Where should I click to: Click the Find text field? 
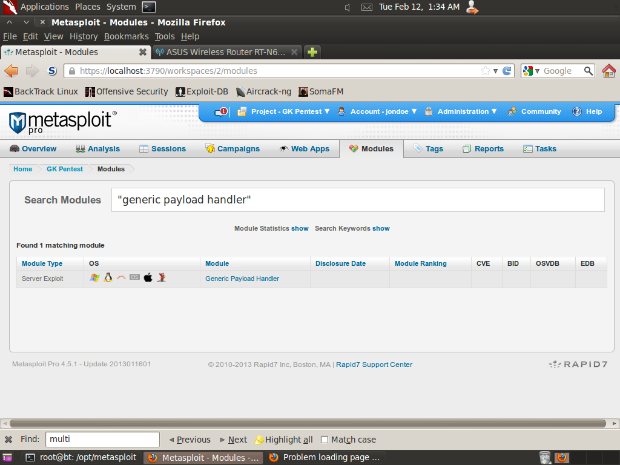pos(102,439)
